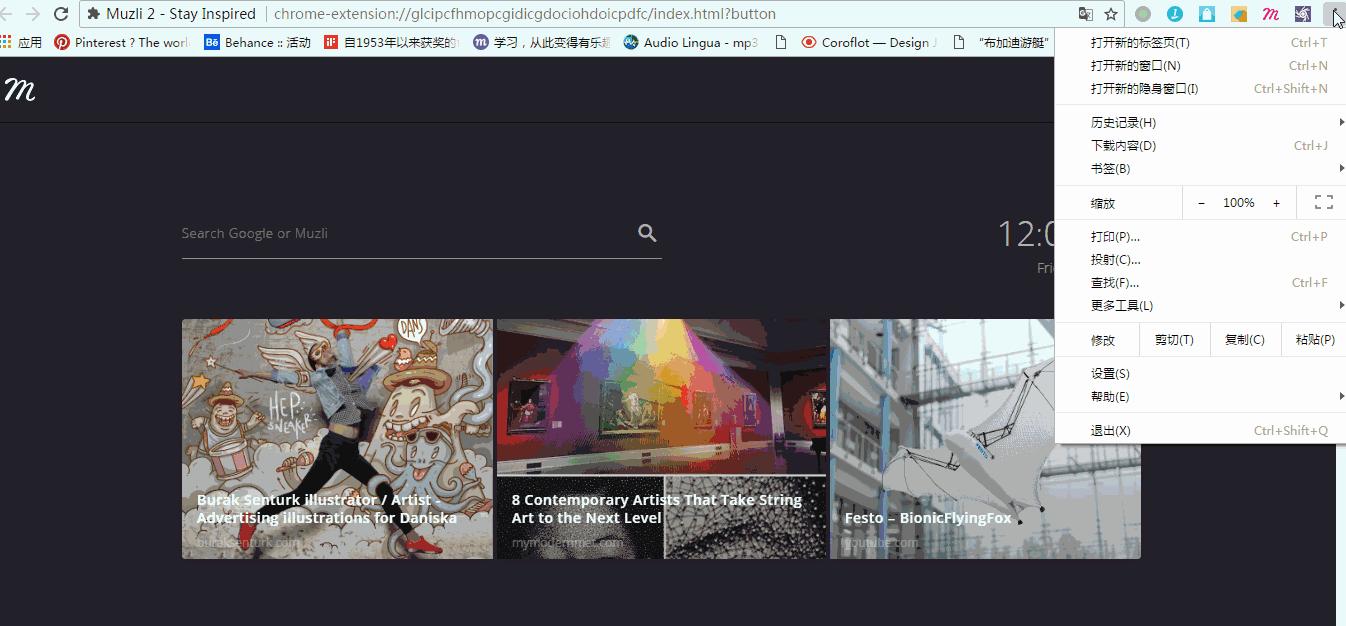Image resolution: width=1346 pixels, height=626 pixels.
Task: Click the blue bag extension icon
Action: coord(1207,14)
